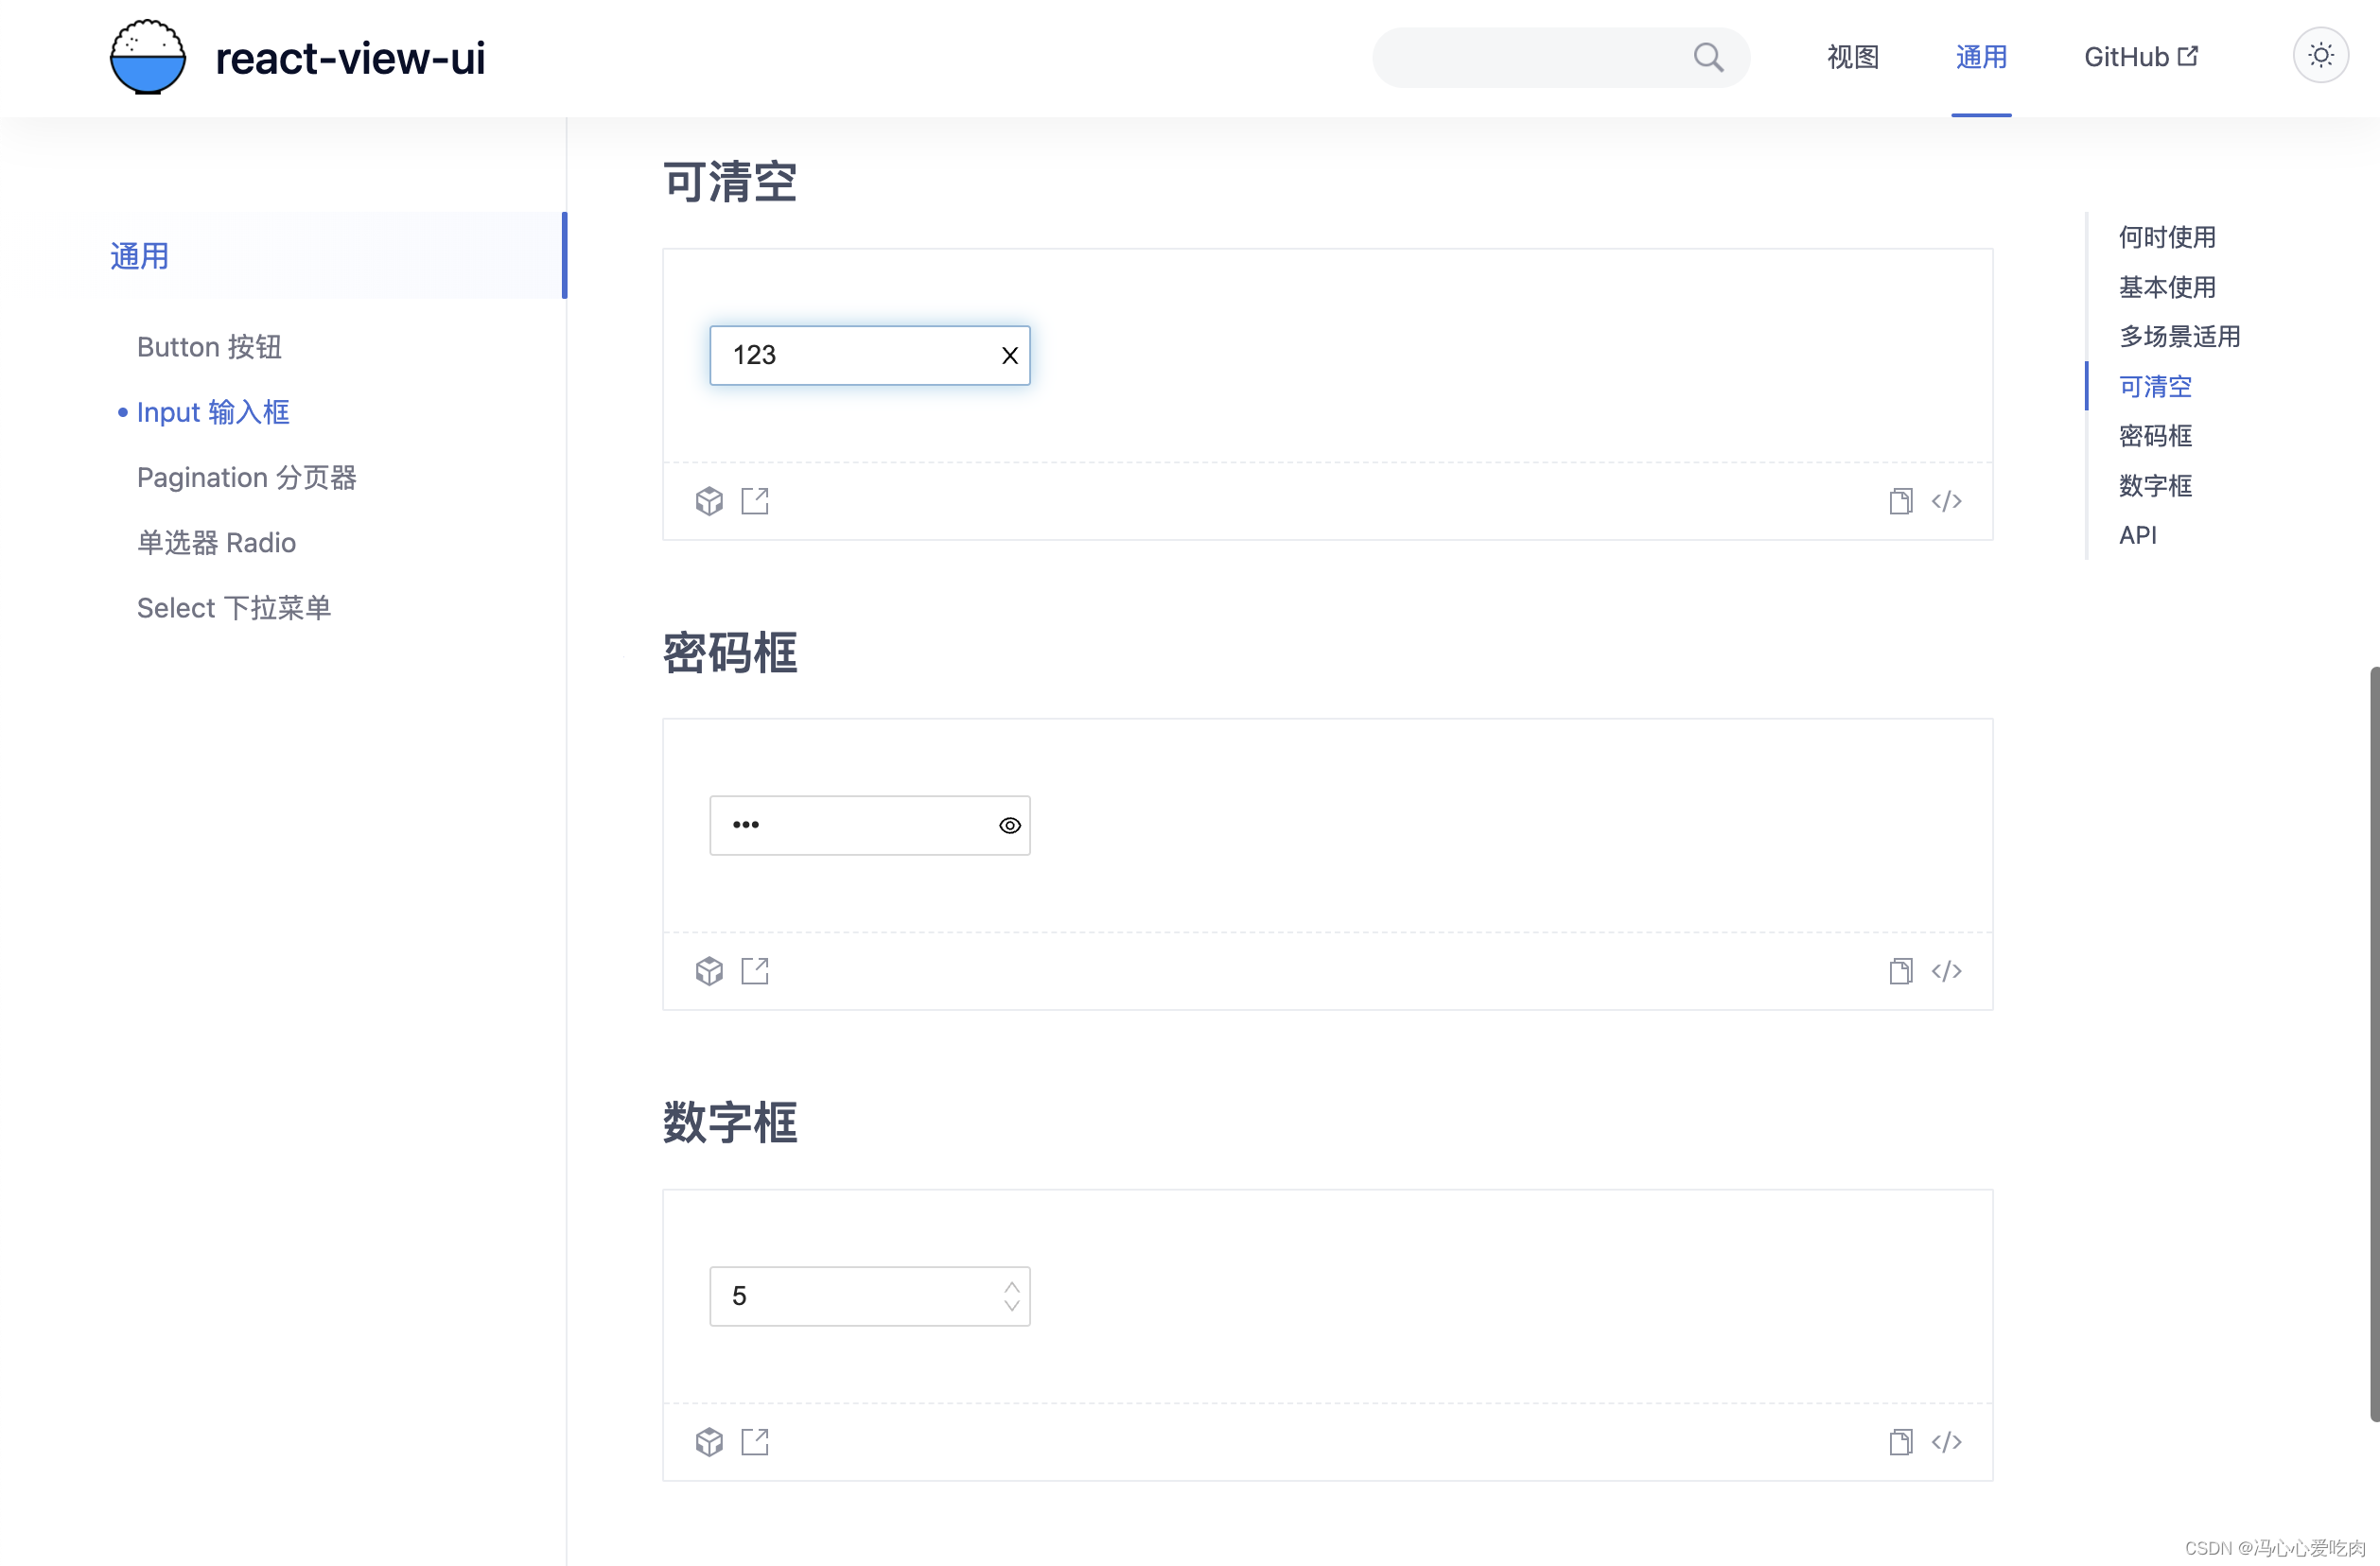Clear the input showing 123
2380x1566 pixels.
[1009, 355]
